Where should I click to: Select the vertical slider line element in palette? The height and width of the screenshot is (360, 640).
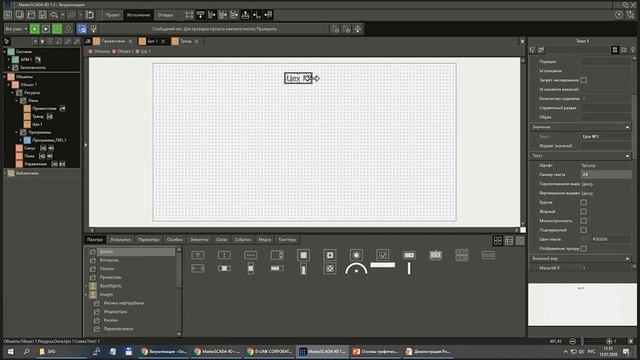pos(409,268)
